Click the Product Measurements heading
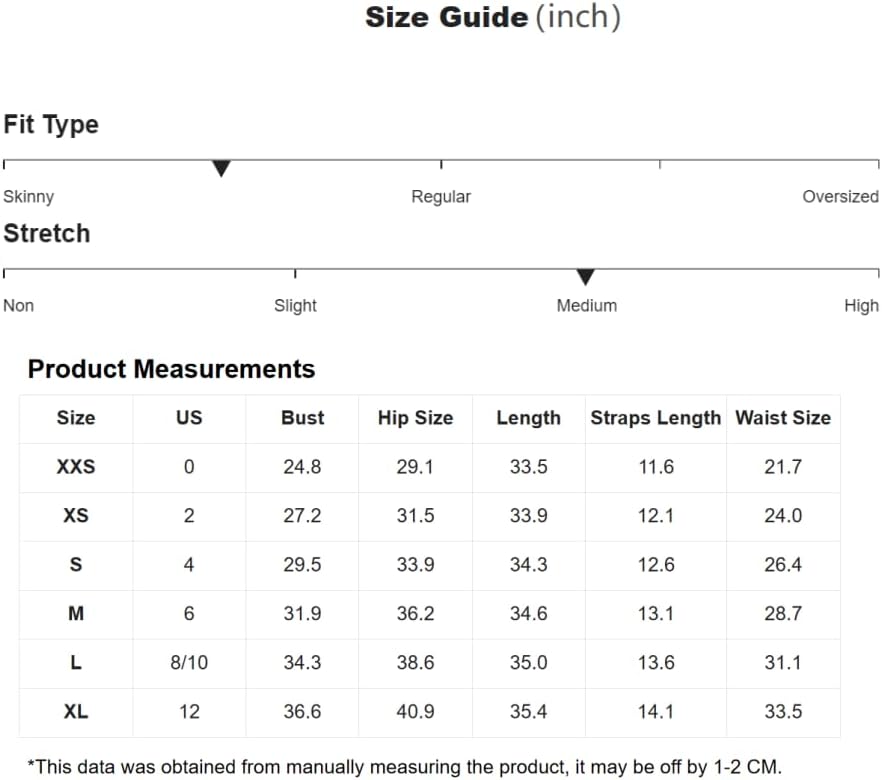 [172, 369]
